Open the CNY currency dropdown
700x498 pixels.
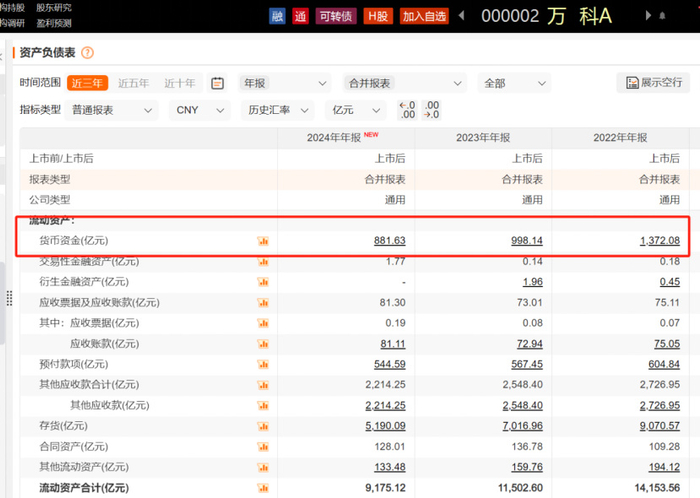pyautogui.click(x=200, y=110)
